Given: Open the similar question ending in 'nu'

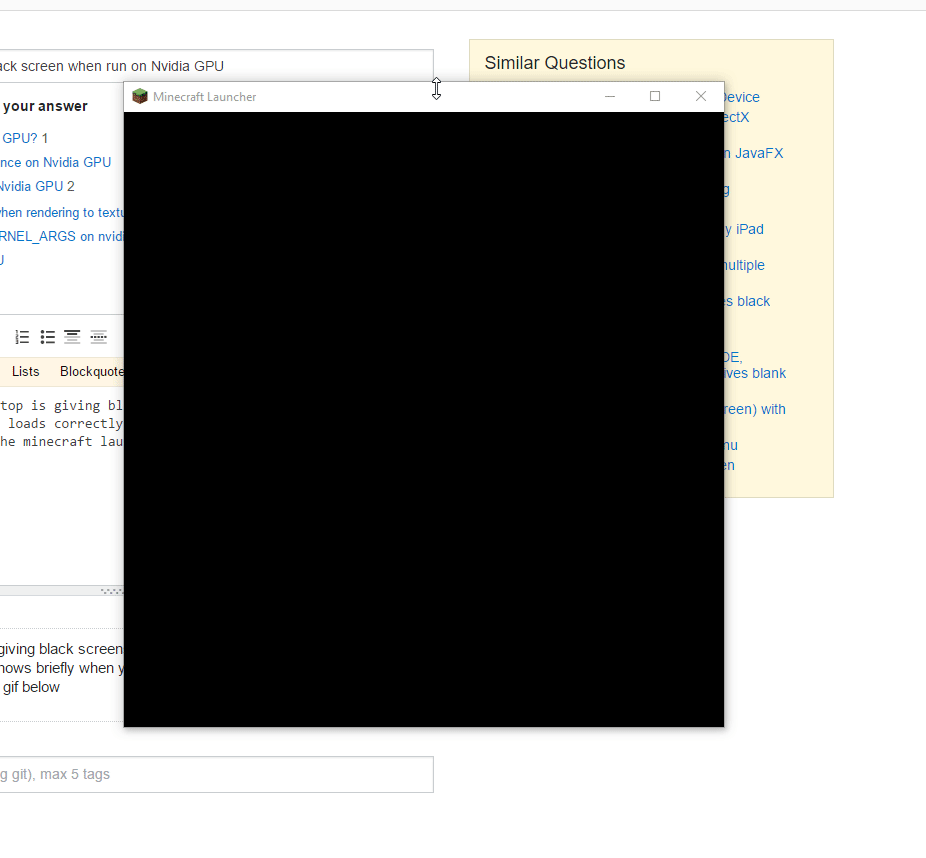Looking at the screenshot, I should coord(731,445).
